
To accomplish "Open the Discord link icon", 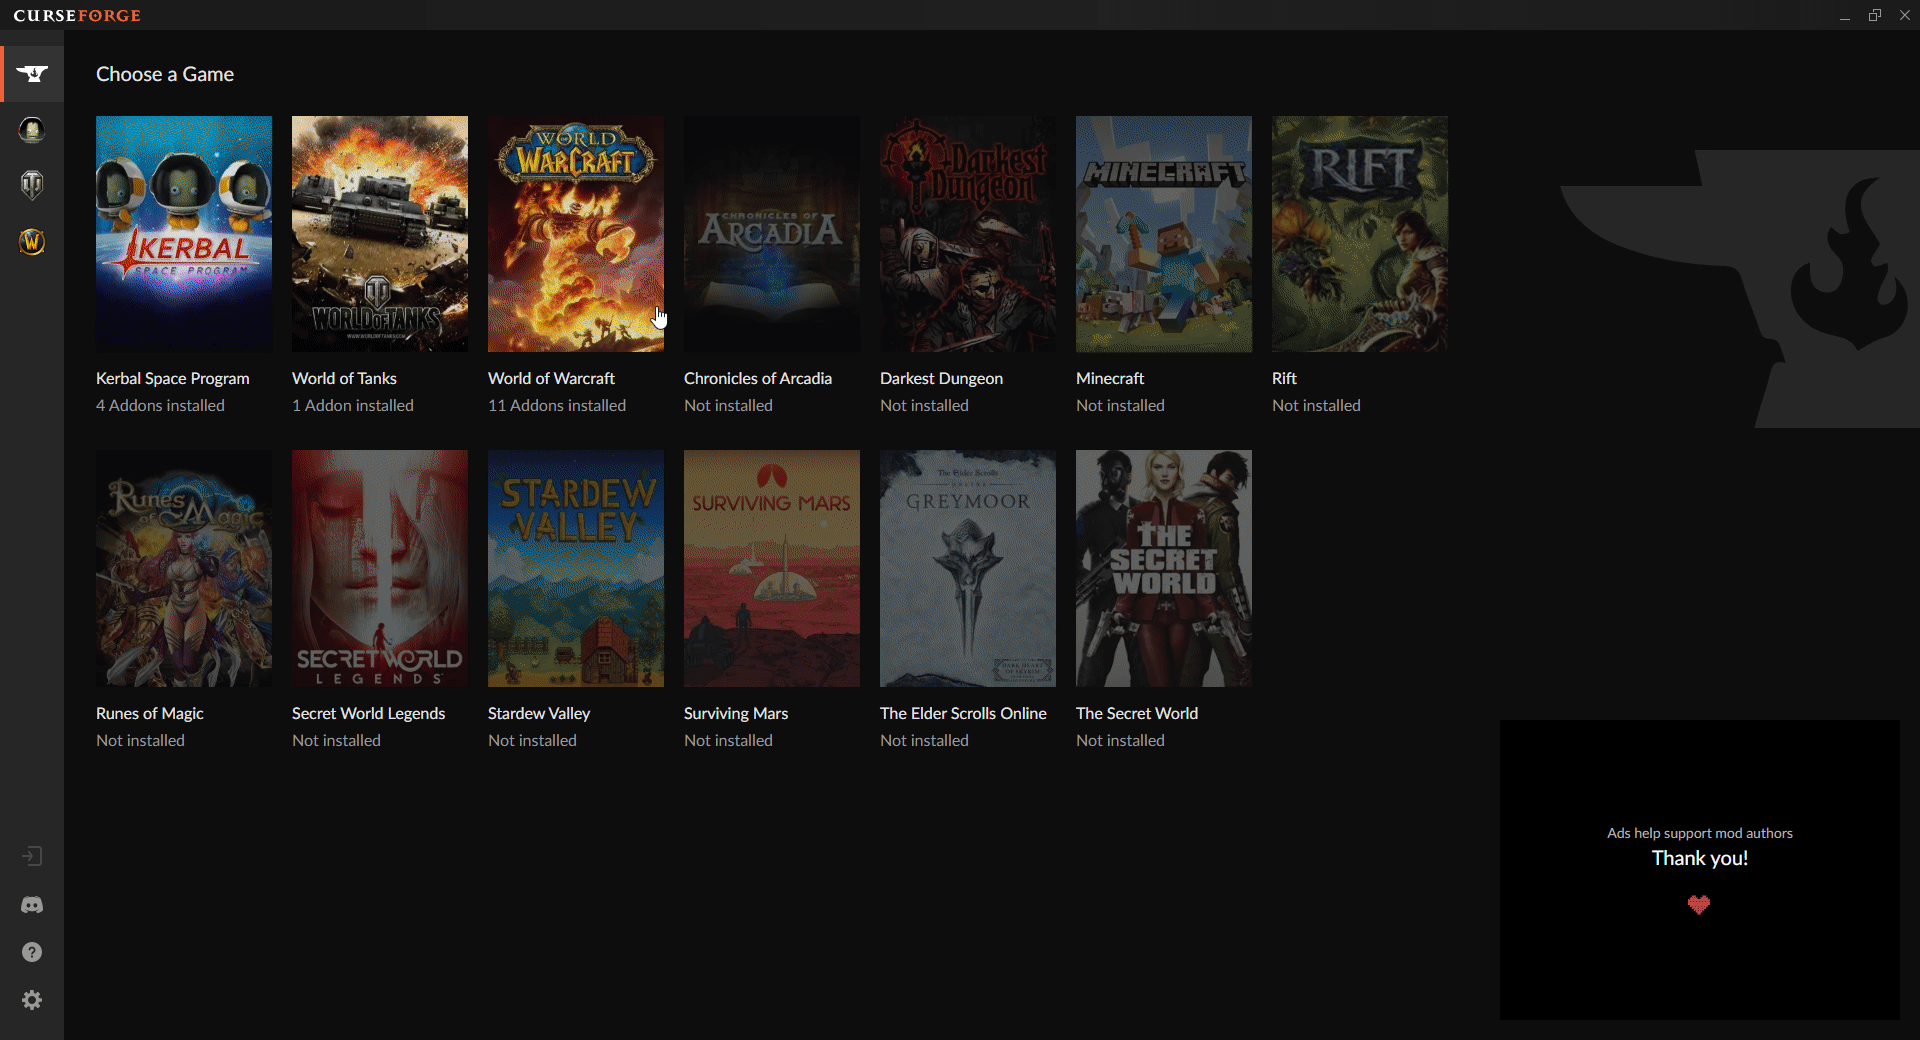I will click(32, 905).
